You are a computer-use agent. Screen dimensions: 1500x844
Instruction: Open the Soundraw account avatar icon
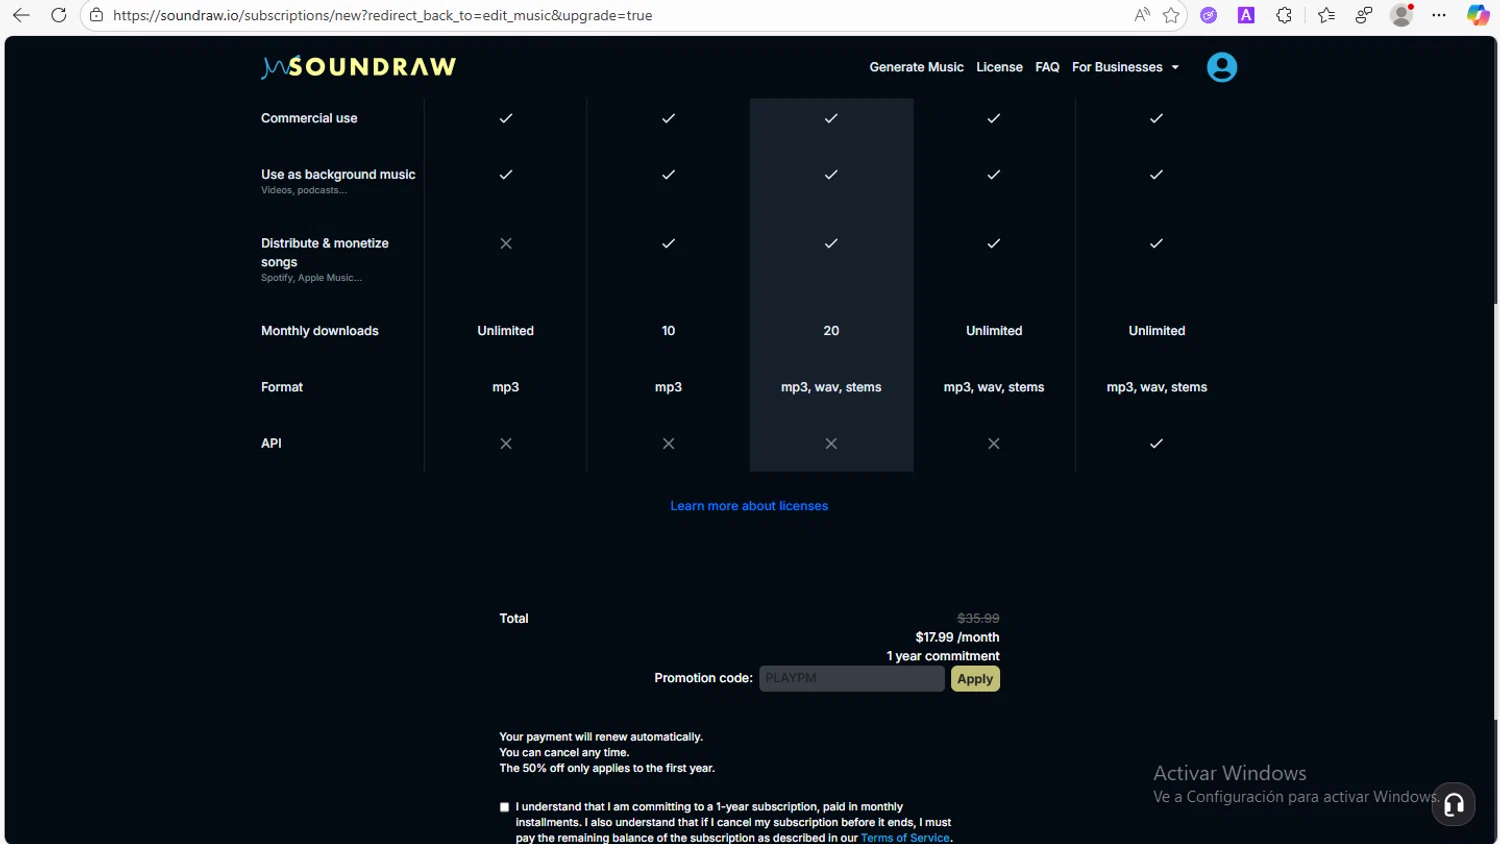click(x=1222, y=67)
